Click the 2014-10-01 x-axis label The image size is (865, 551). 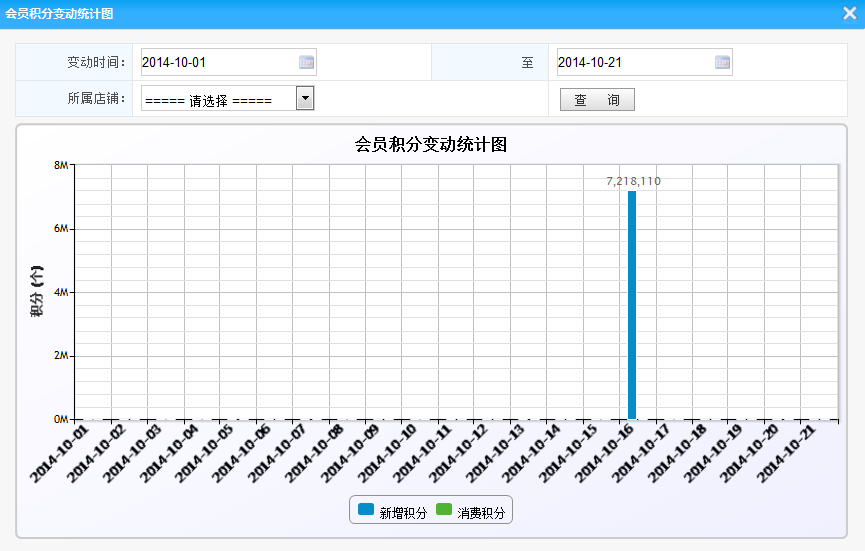tap(59, 453)
